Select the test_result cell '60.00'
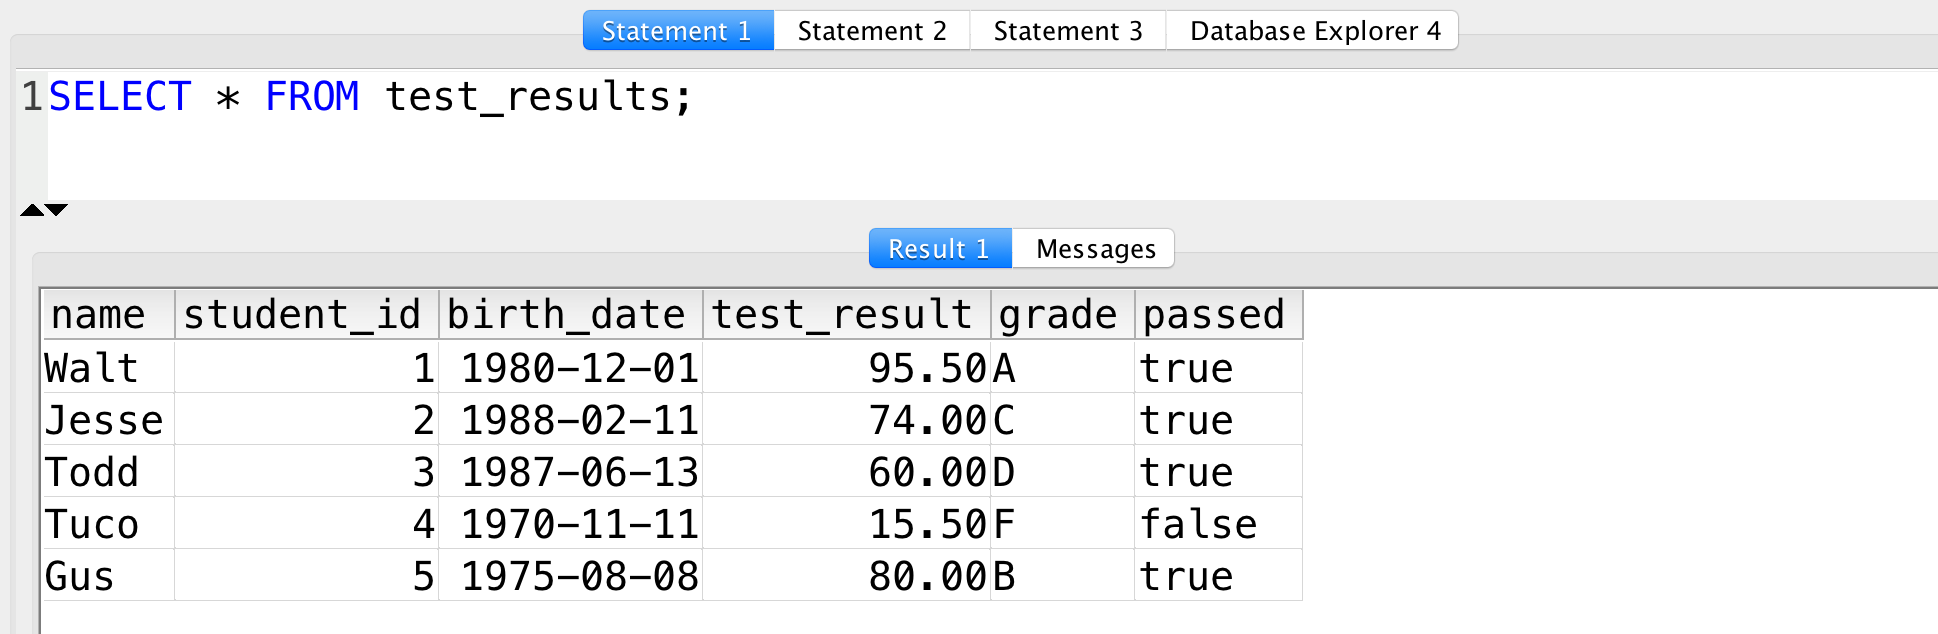Viewport: 1938px width, 634px height. coord(847,471)
